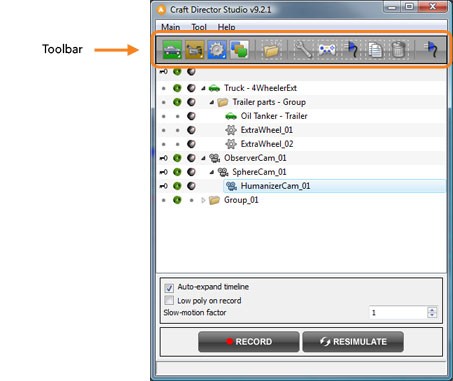
Task: Click the gray sphere in the column header row
Action: point(191,71)
